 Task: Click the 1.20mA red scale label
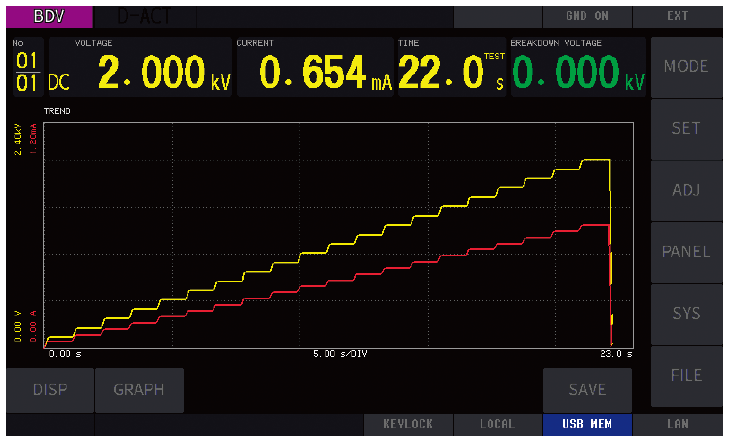(x=33, y=139)
